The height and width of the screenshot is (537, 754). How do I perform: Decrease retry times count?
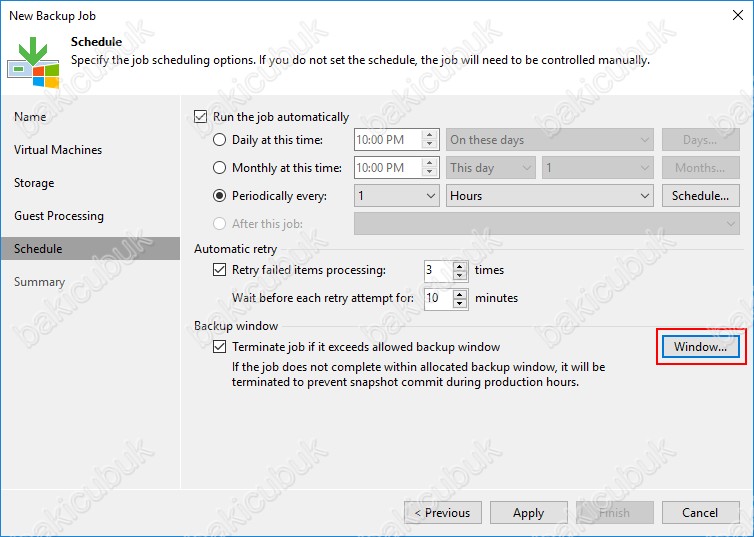460,275
